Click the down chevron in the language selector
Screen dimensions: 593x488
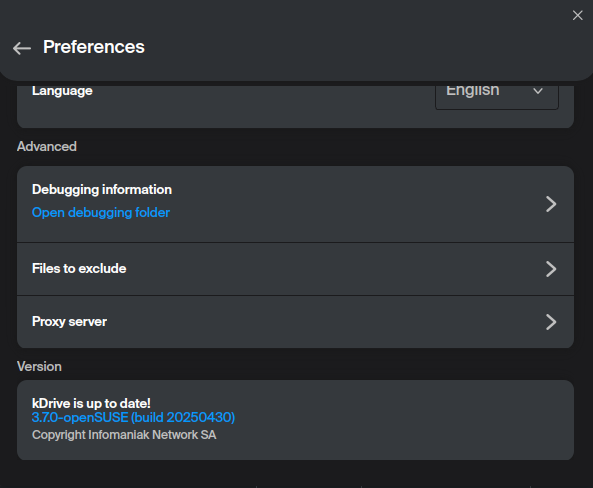tap(538, 91)
